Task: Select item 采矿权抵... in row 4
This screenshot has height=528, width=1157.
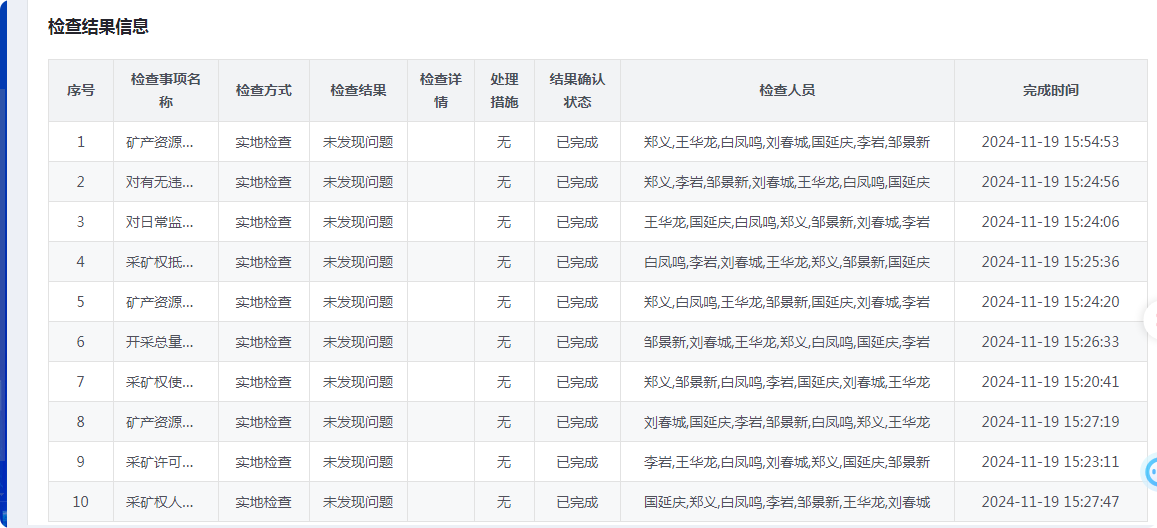Action: click(x=160, y=262)
